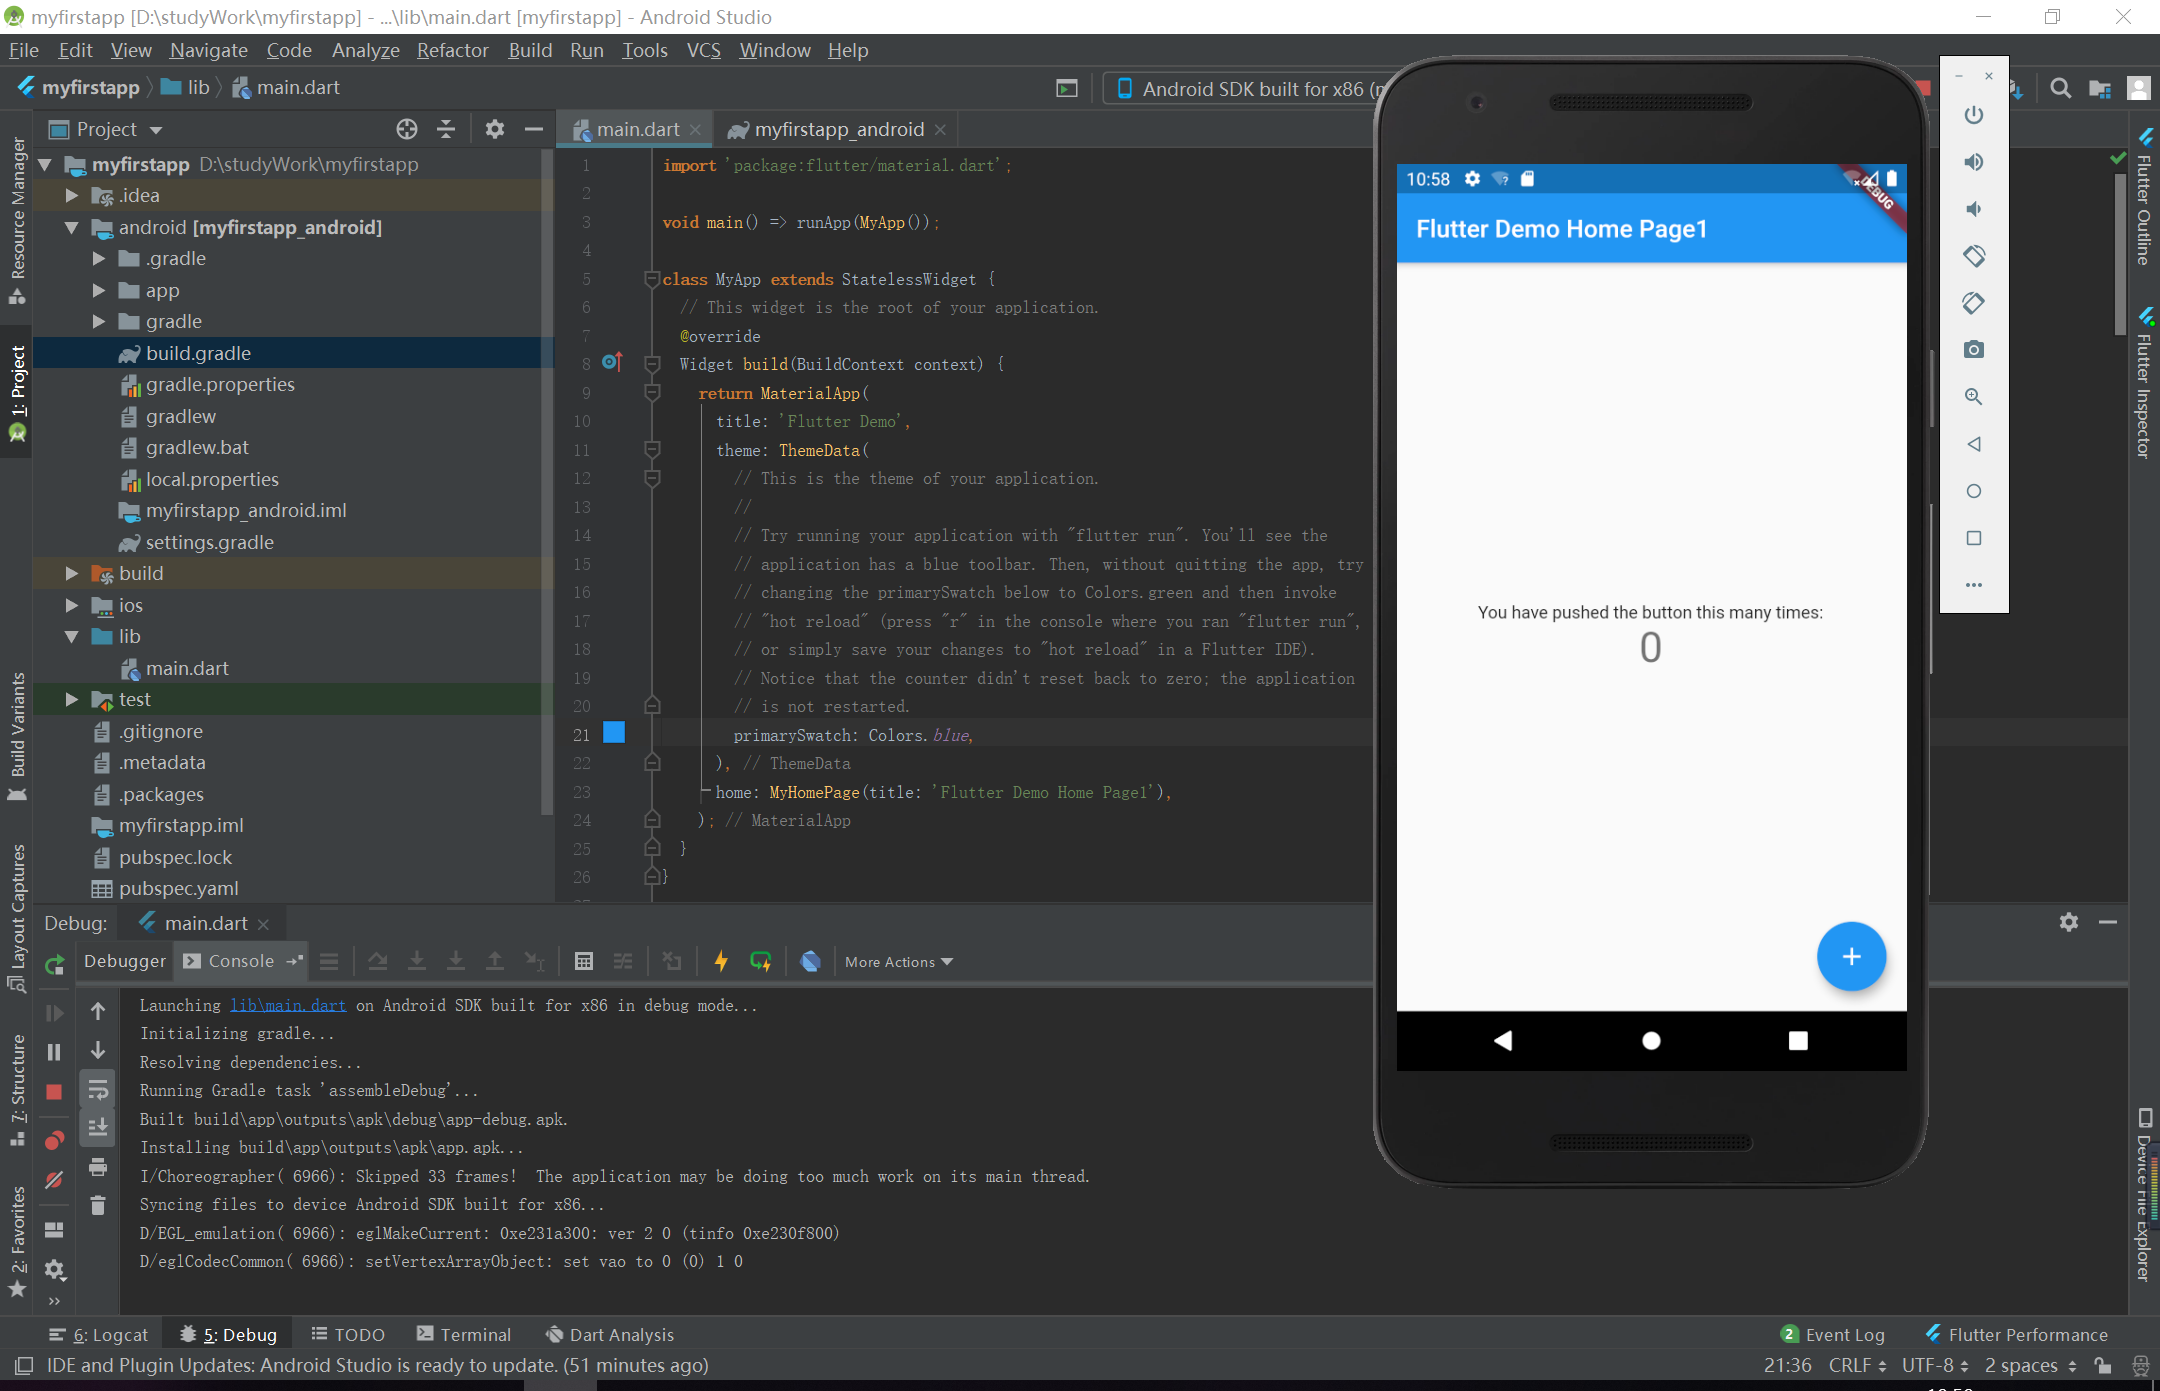Click the emulator zoom magnifier icon
This screenshot has width=2160, height=1391.
pyautogui.click(x=1973, y=396)
